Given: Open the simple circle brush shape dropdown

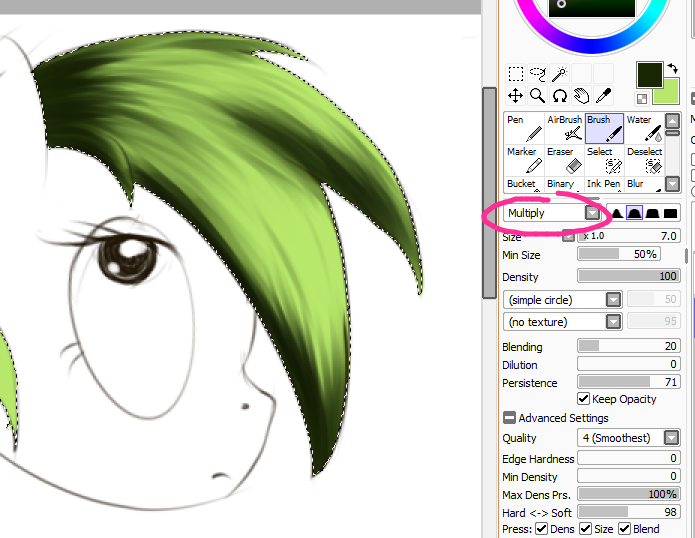Looking at the screenshot, I should pos(613,300).
